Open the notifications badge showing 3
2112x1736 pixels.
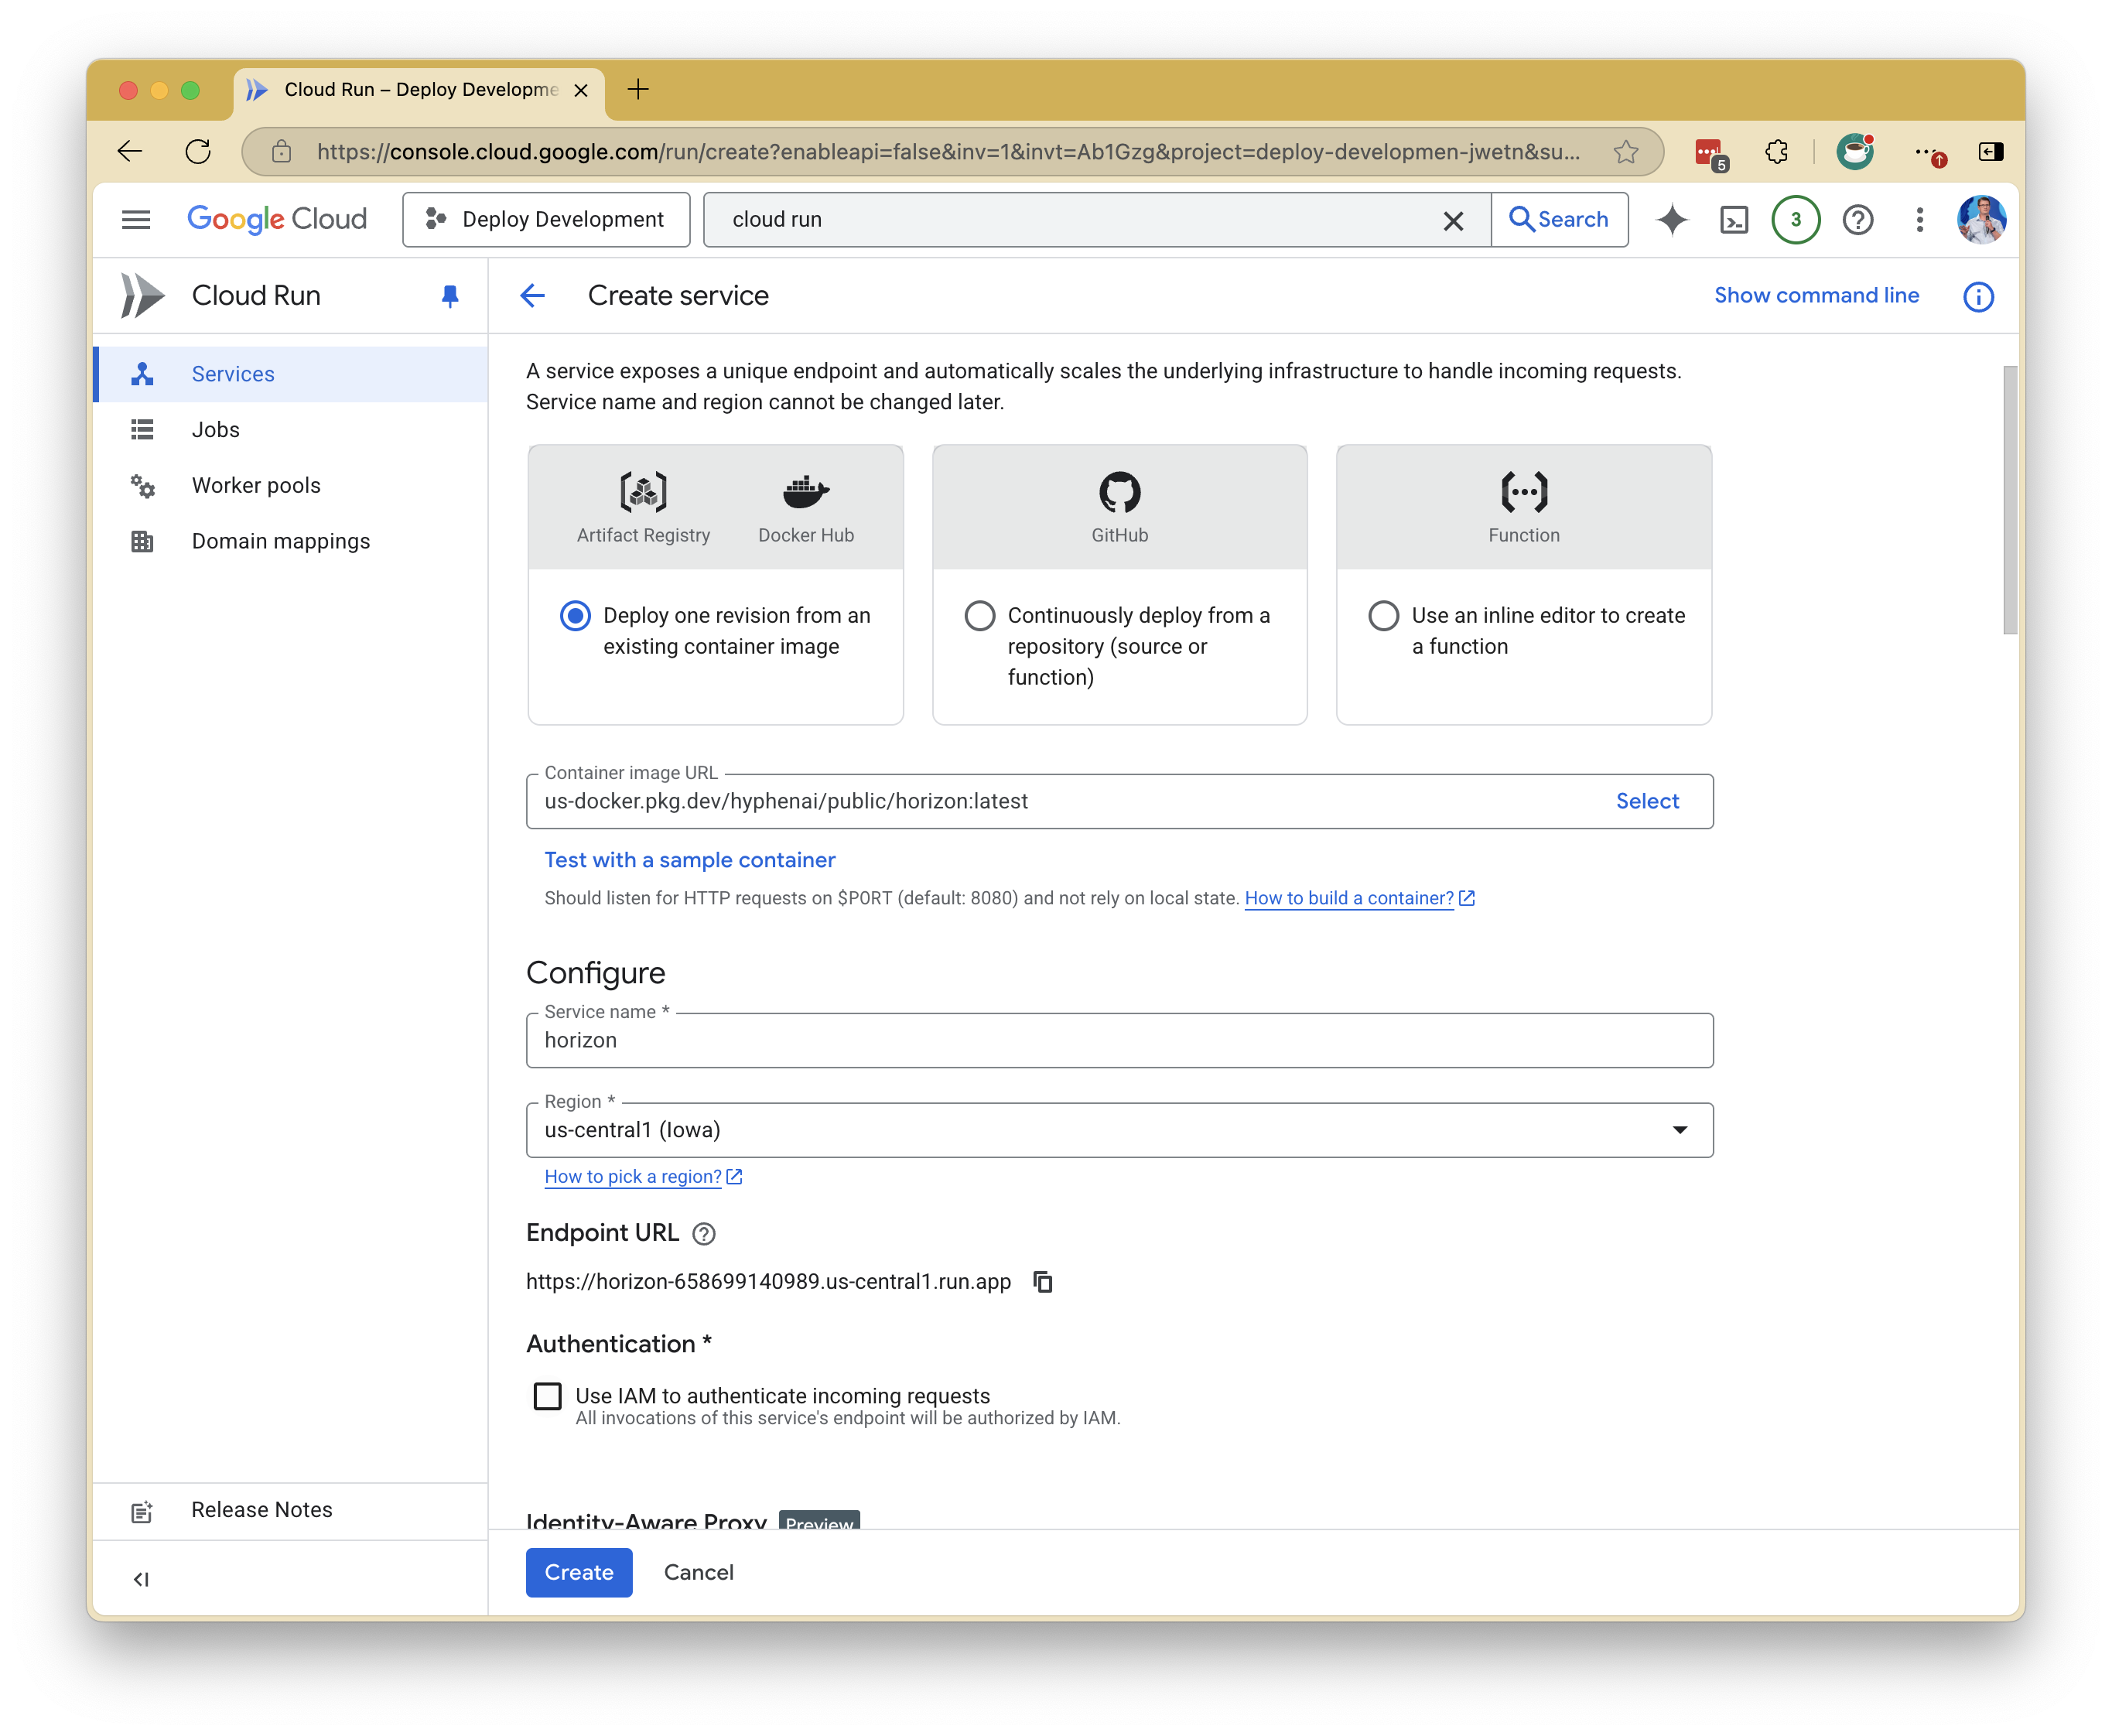click(x=1796, y=219)
